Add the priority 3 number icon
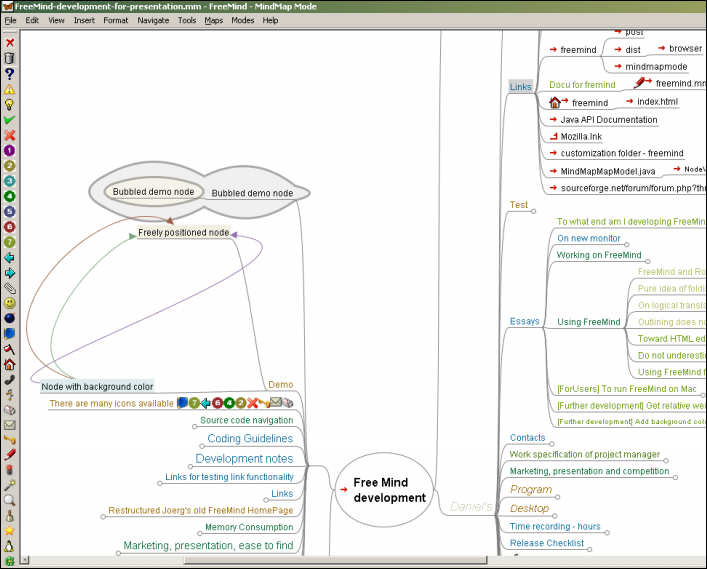Image resolution: width=707 pixels, height=569 pixels. (x=9, y=181)
